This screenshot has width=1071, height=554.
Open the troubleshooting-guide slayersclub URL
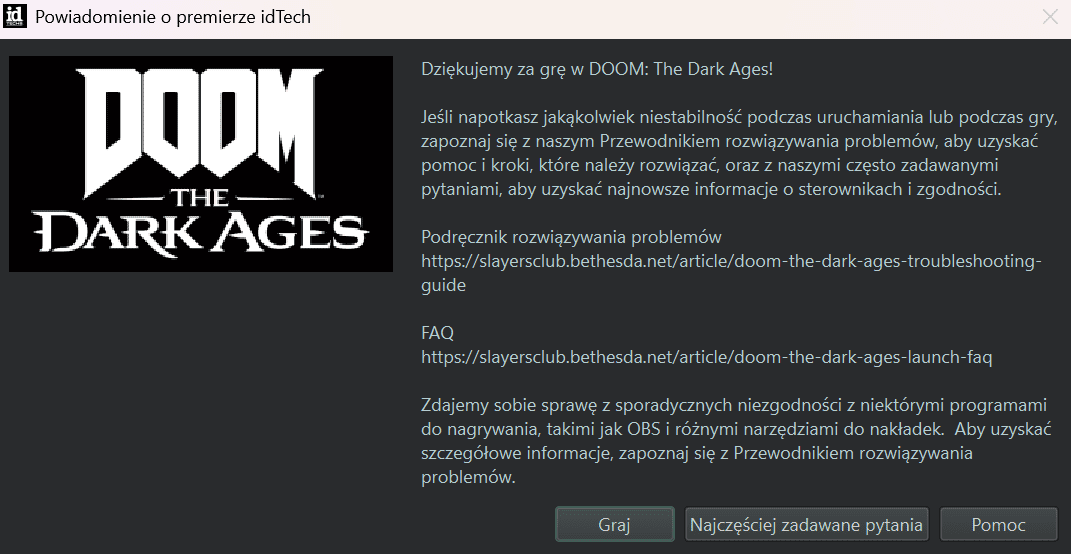click(730, 261)
